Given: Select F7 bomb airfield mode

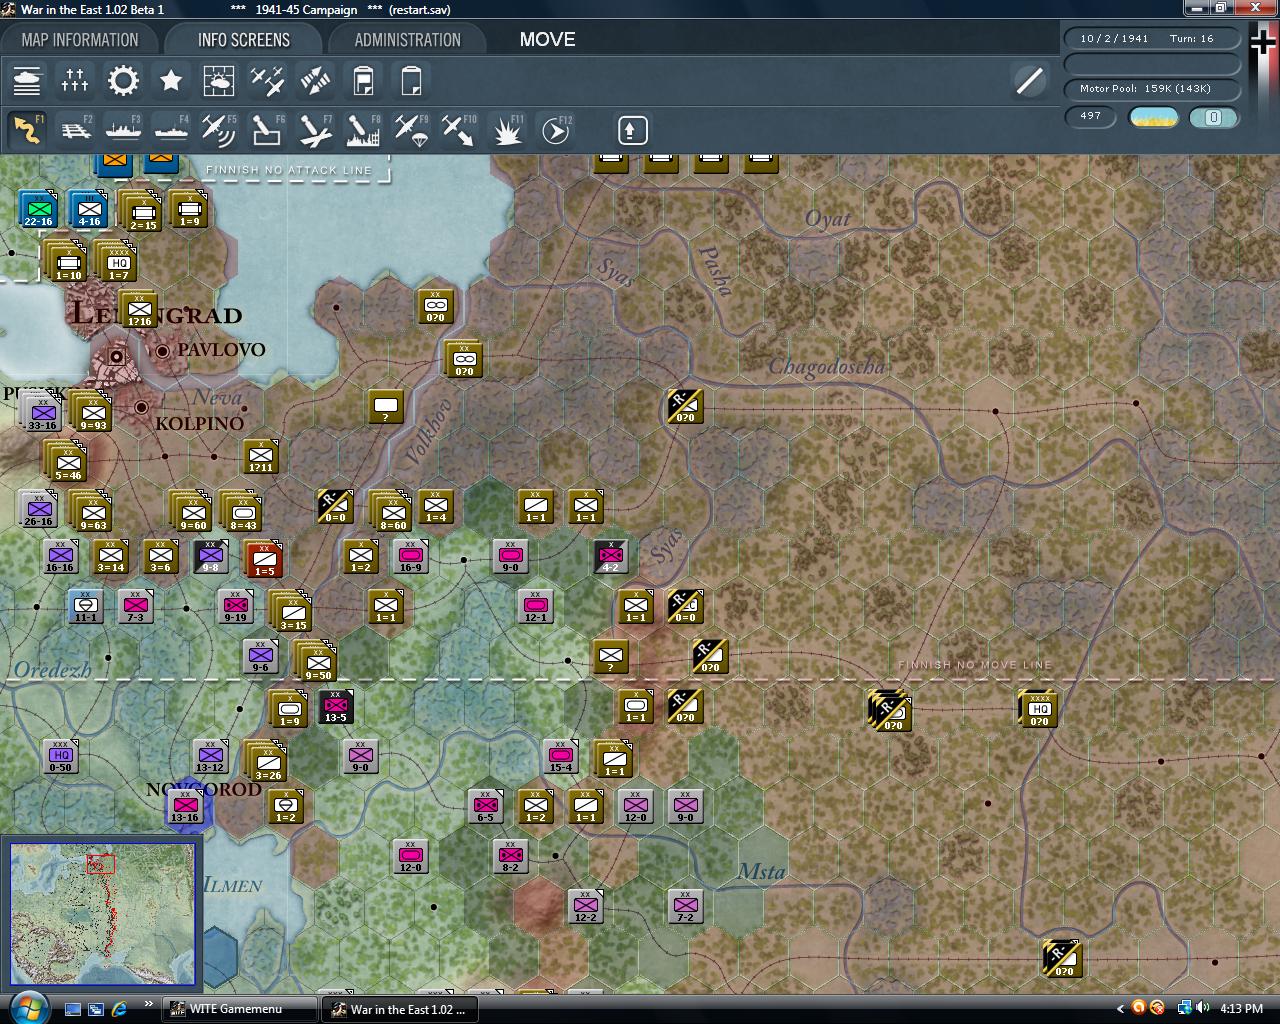Looking at the screenshot, I should pyautogui.click(x=315, y=130).
